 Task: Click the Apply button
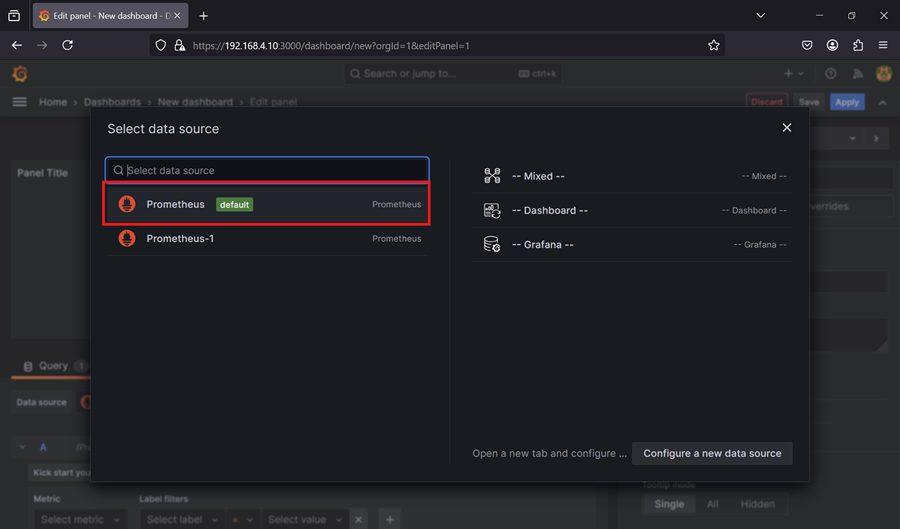tap(847, 102)
